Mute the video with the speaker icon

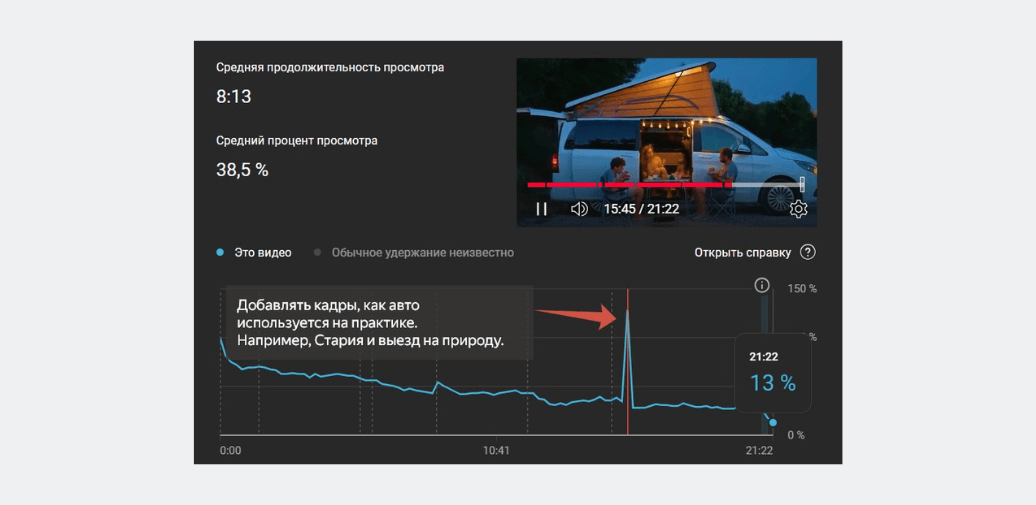click(578, 209)
